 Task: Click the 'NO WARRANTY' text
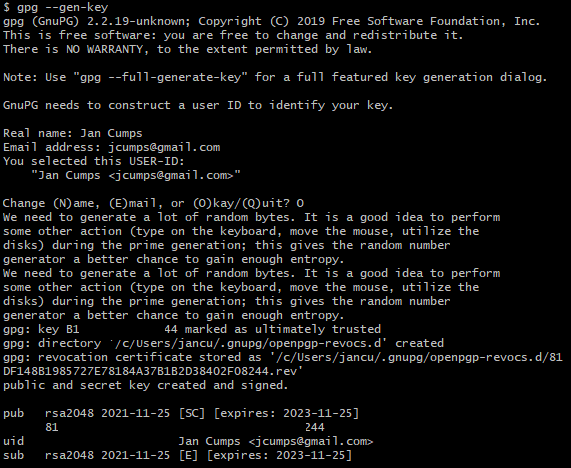coord(105,49)
